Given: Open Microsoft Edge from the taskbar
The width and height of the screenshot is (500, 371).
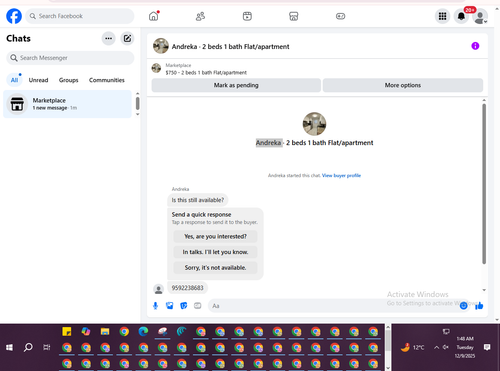Looking at the screenshot, I should (x=143, y=332).
